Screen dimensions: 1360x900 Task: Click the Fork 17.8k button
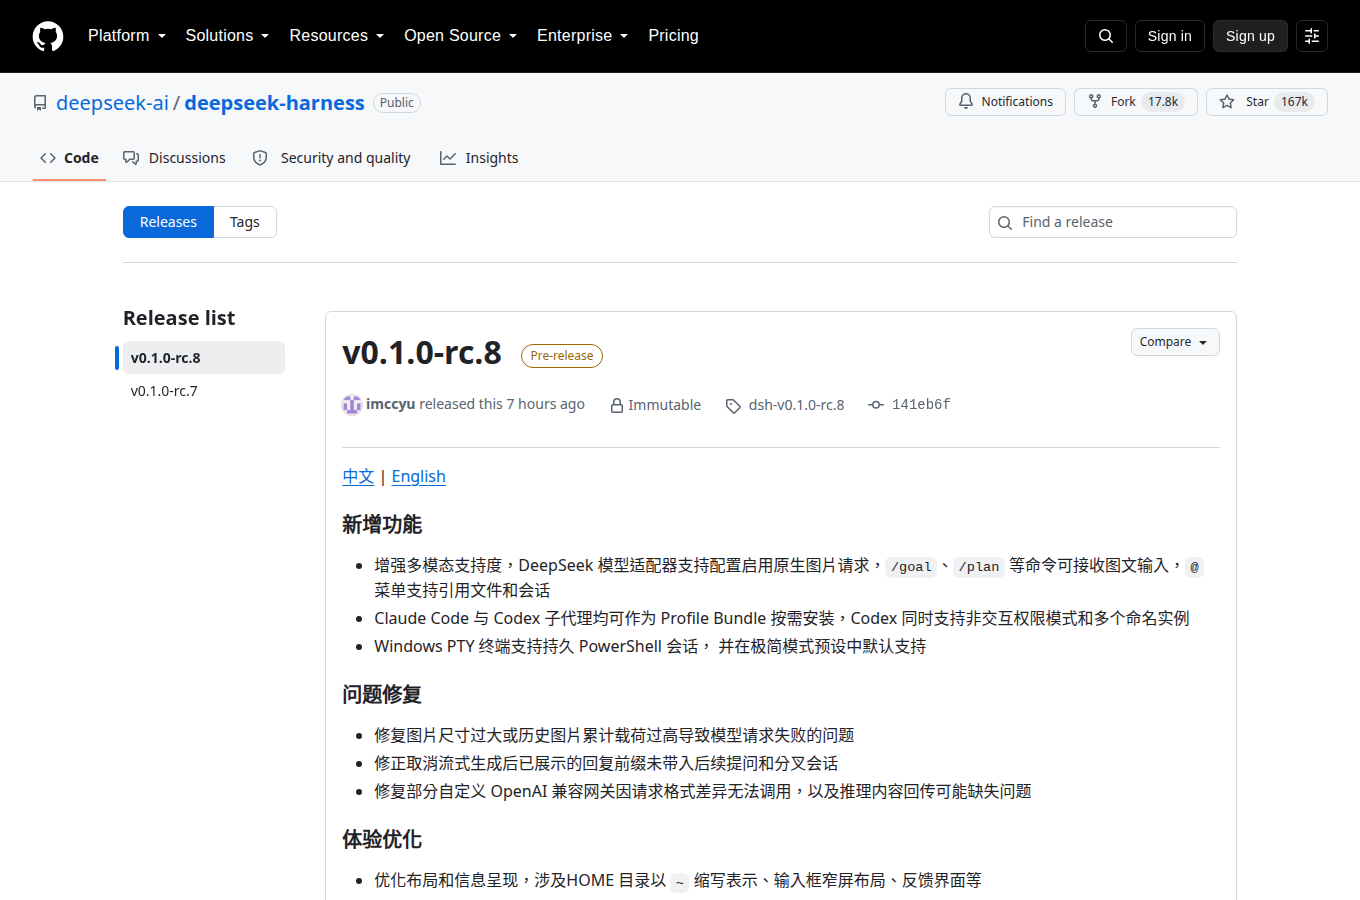tap(1136, 102)
